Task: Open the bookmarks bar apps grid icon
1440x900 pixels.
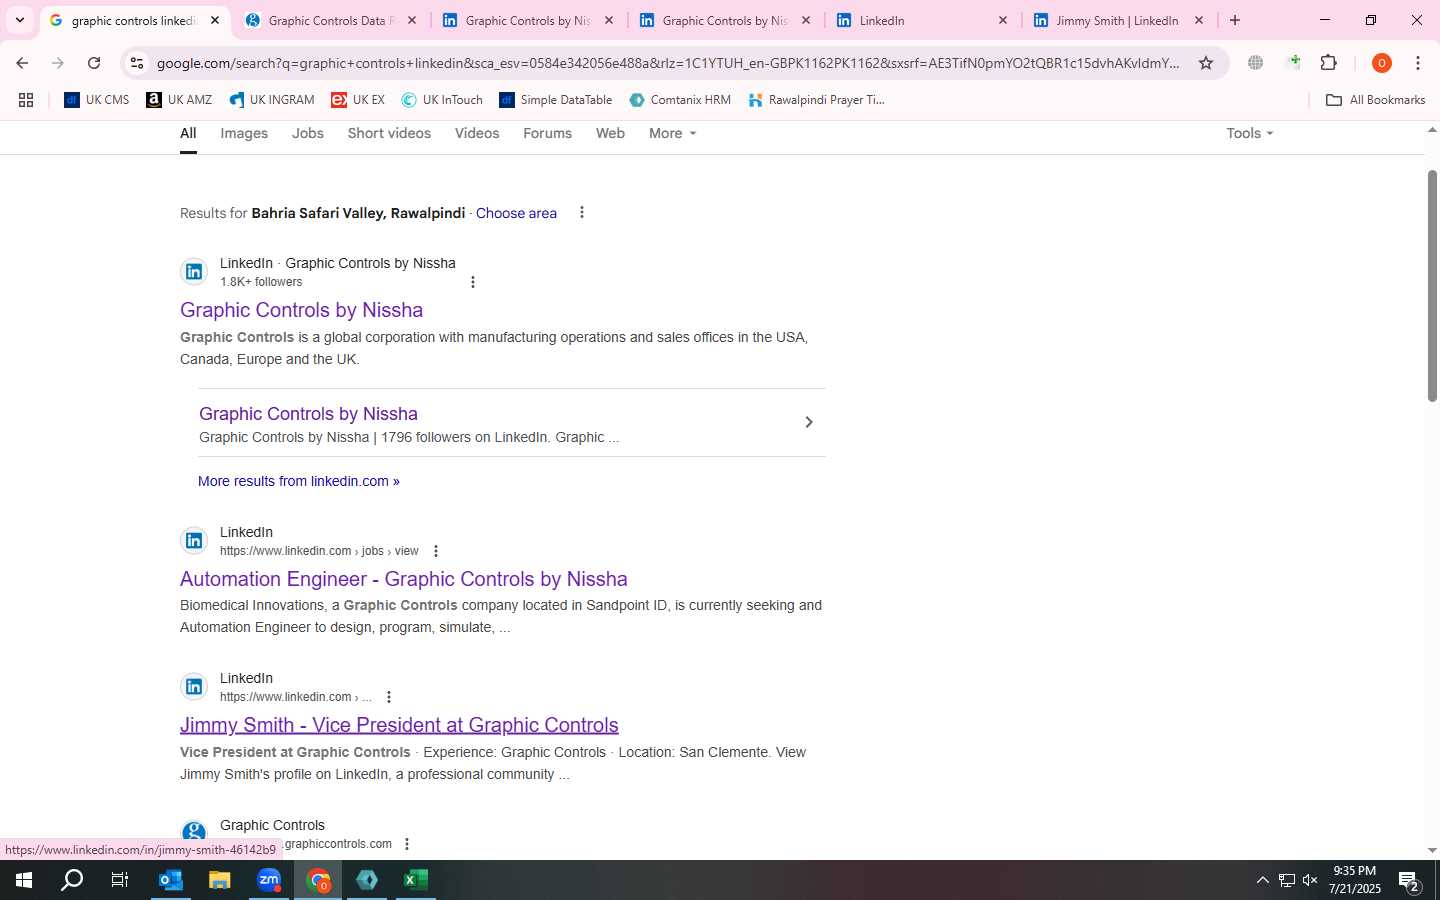Action: [26, 100]
